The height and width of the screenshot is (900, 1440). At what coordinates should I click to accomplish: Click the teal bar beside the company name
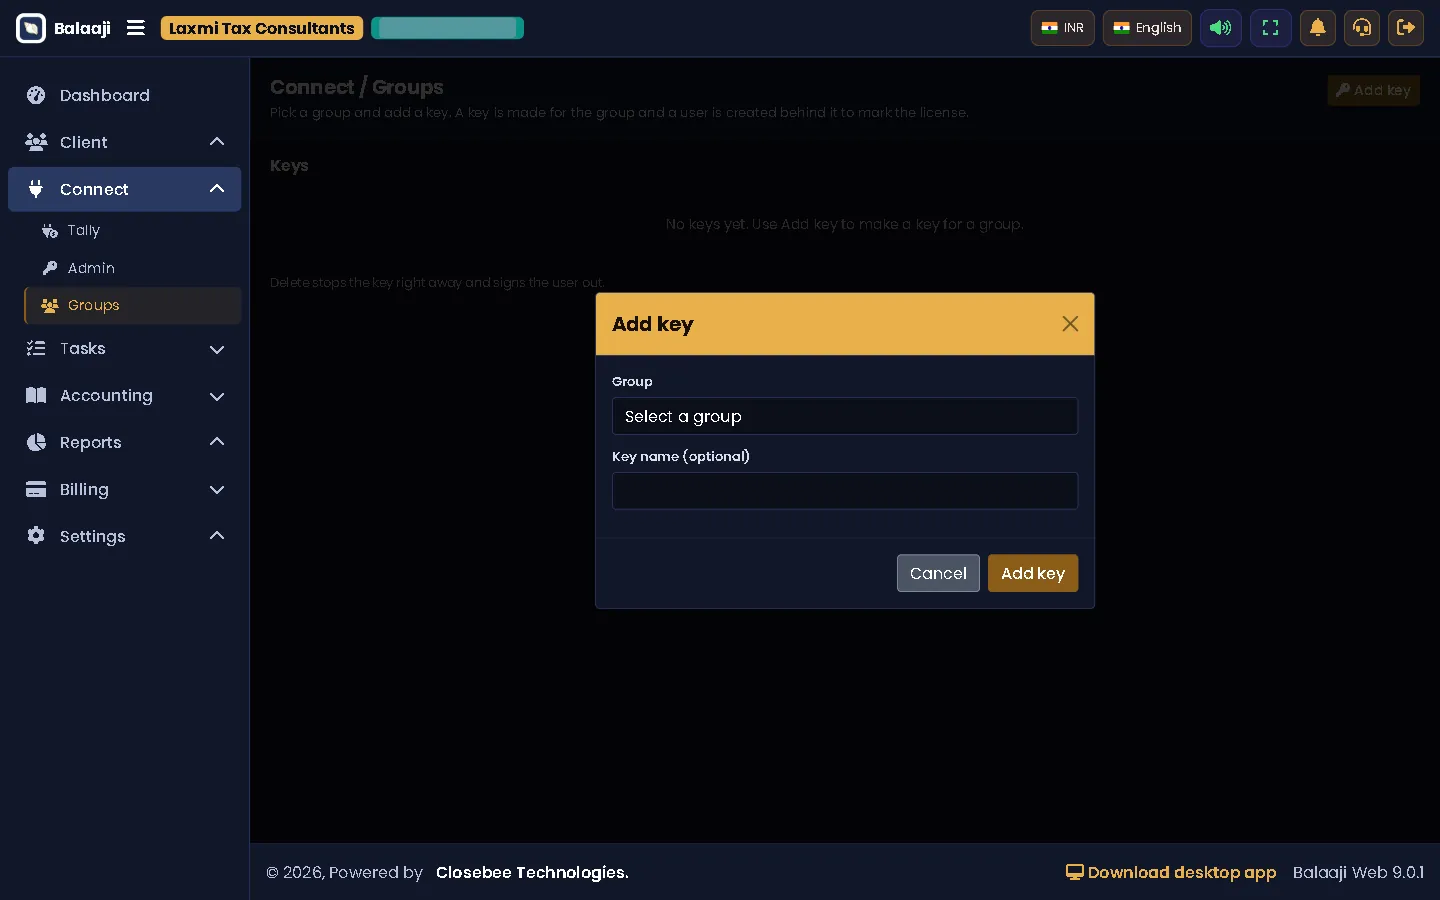tap(447, 28)
